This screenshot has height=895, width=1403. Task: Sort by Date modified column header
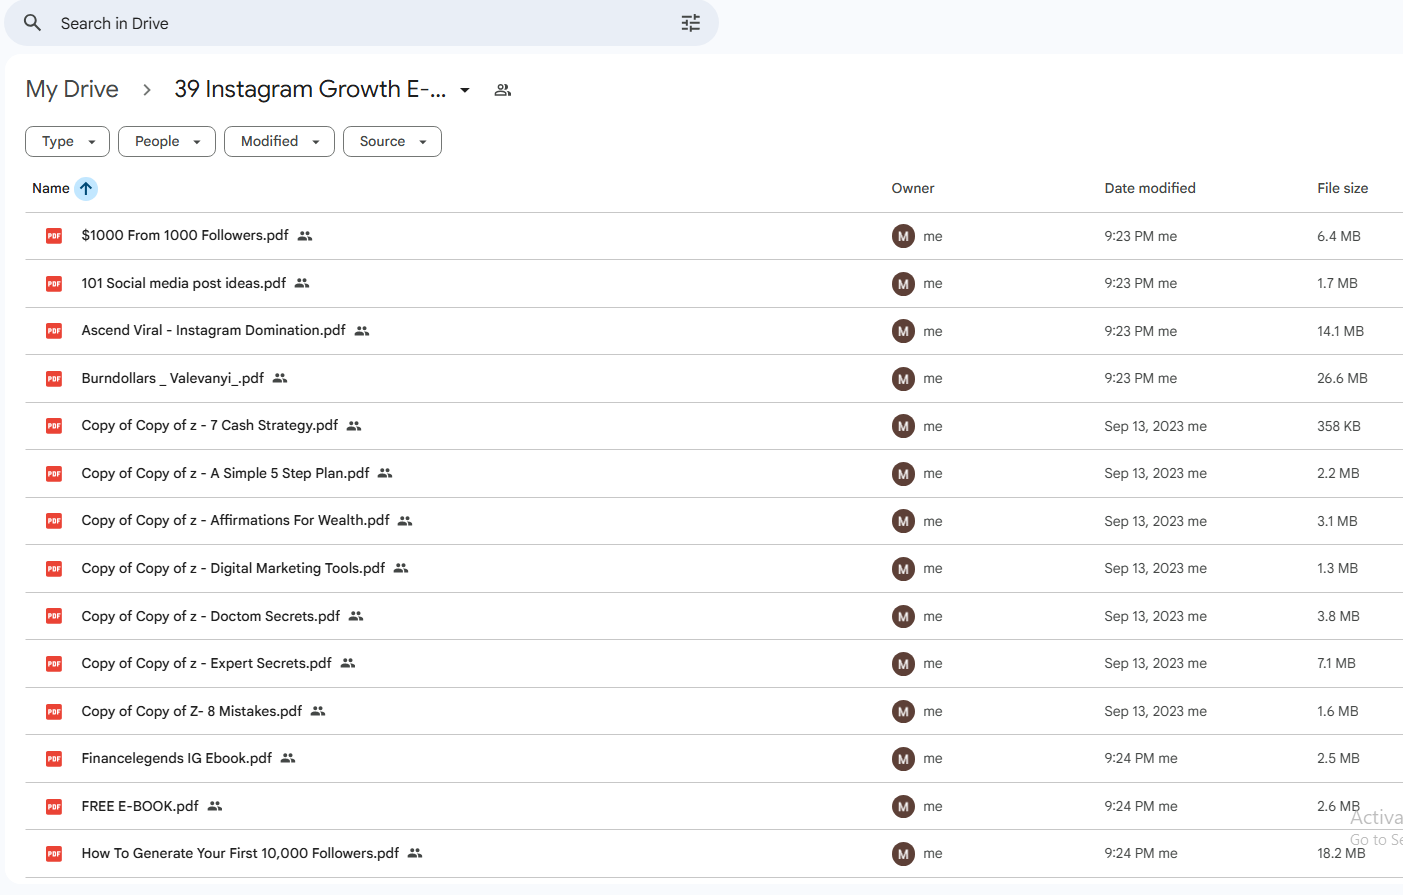click(x=1149, y=188)
